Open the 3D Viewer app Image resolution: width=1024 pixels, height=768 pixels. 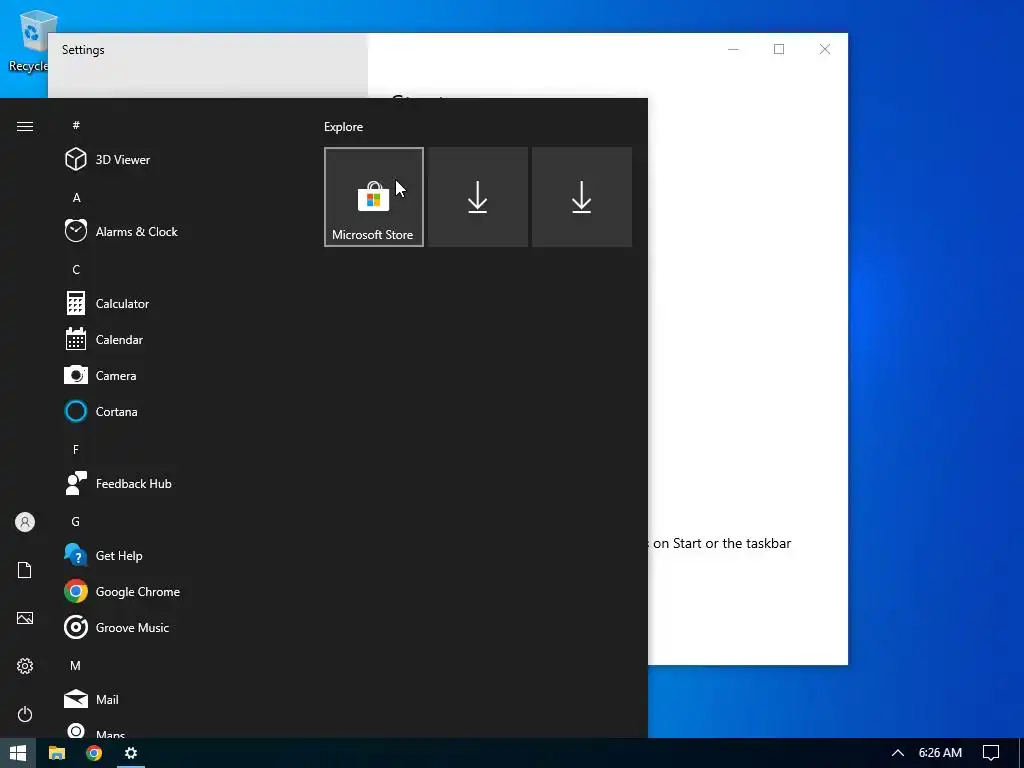click(x=176, y=159)
